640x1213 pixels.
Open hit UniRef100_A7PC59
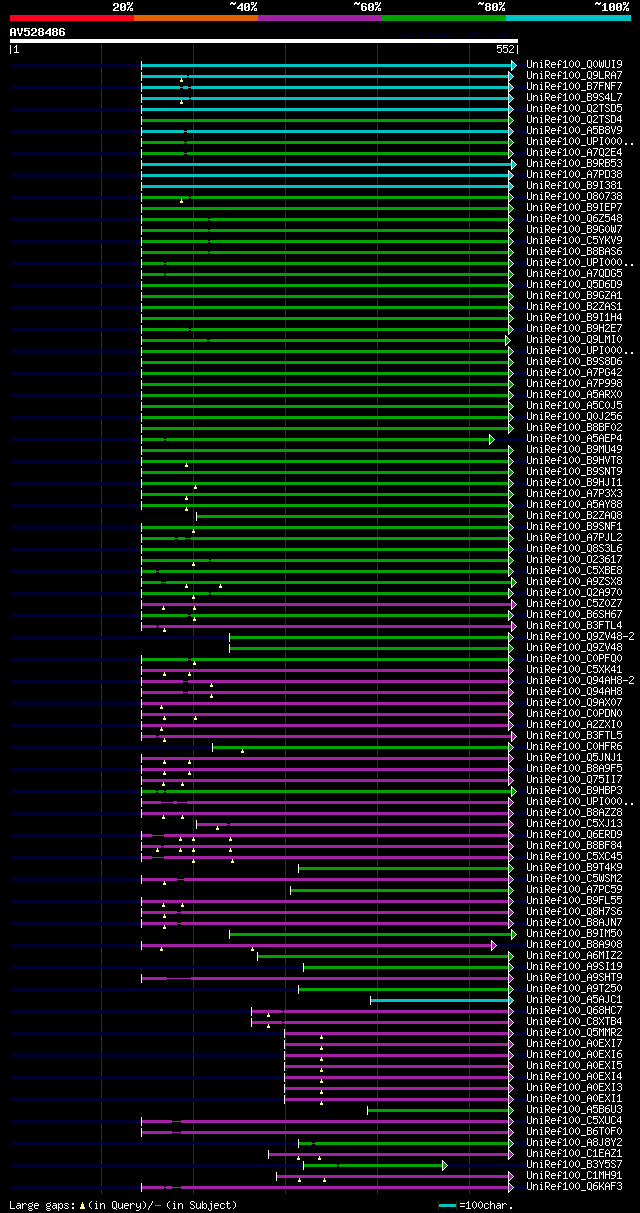click(x=575, y=890)
